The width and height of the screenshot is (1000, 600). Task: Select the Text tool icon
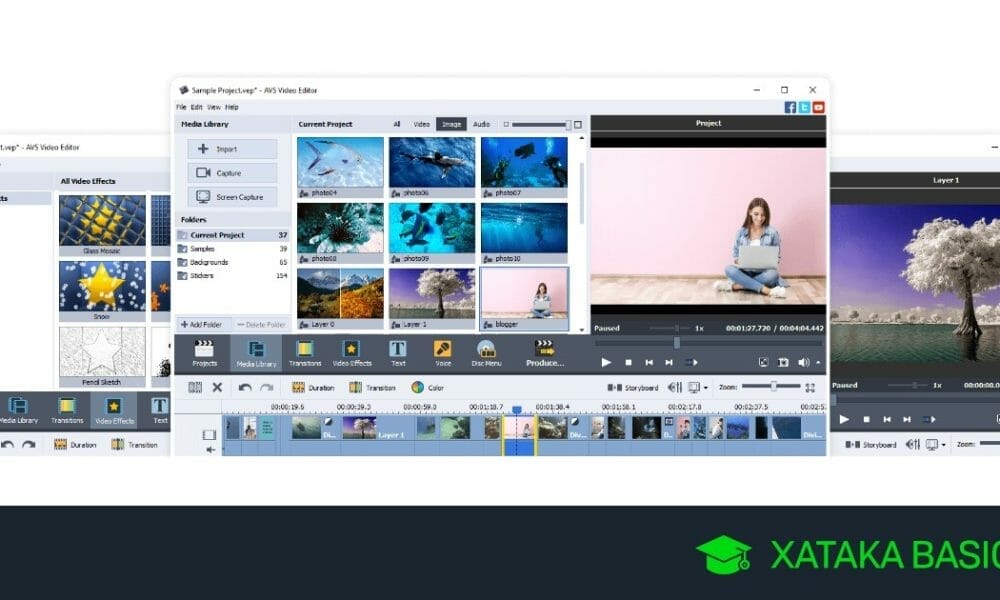pos(398,352)
